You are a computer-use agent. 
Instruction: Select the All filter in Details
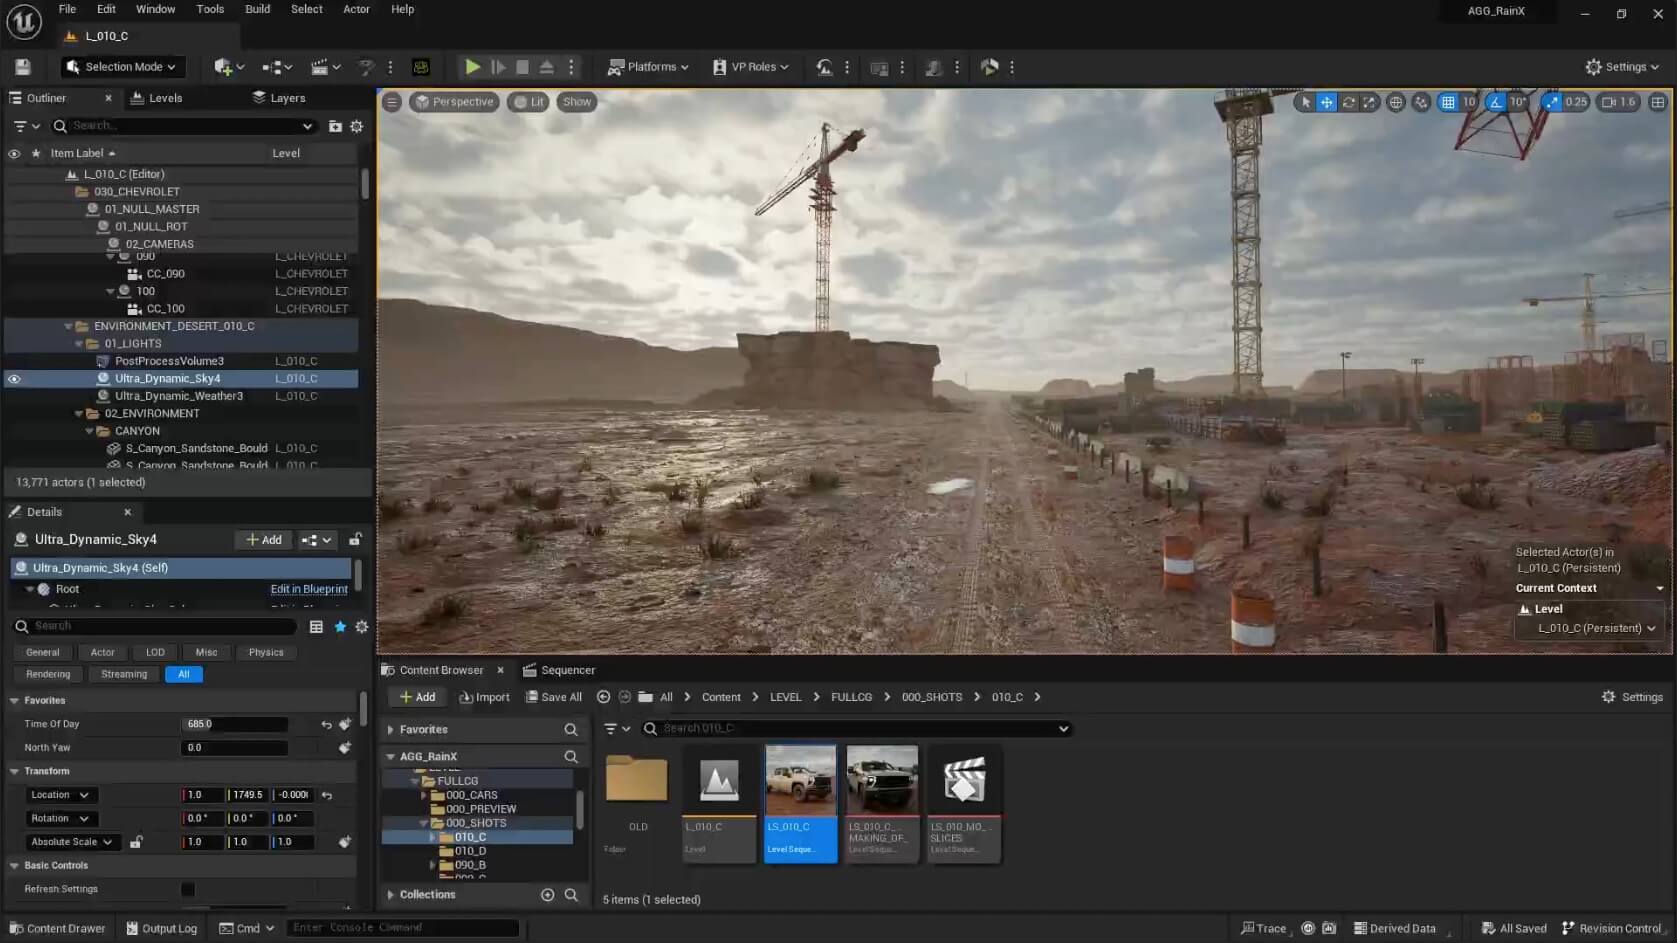pyautogui.click(x=184, y=674)
